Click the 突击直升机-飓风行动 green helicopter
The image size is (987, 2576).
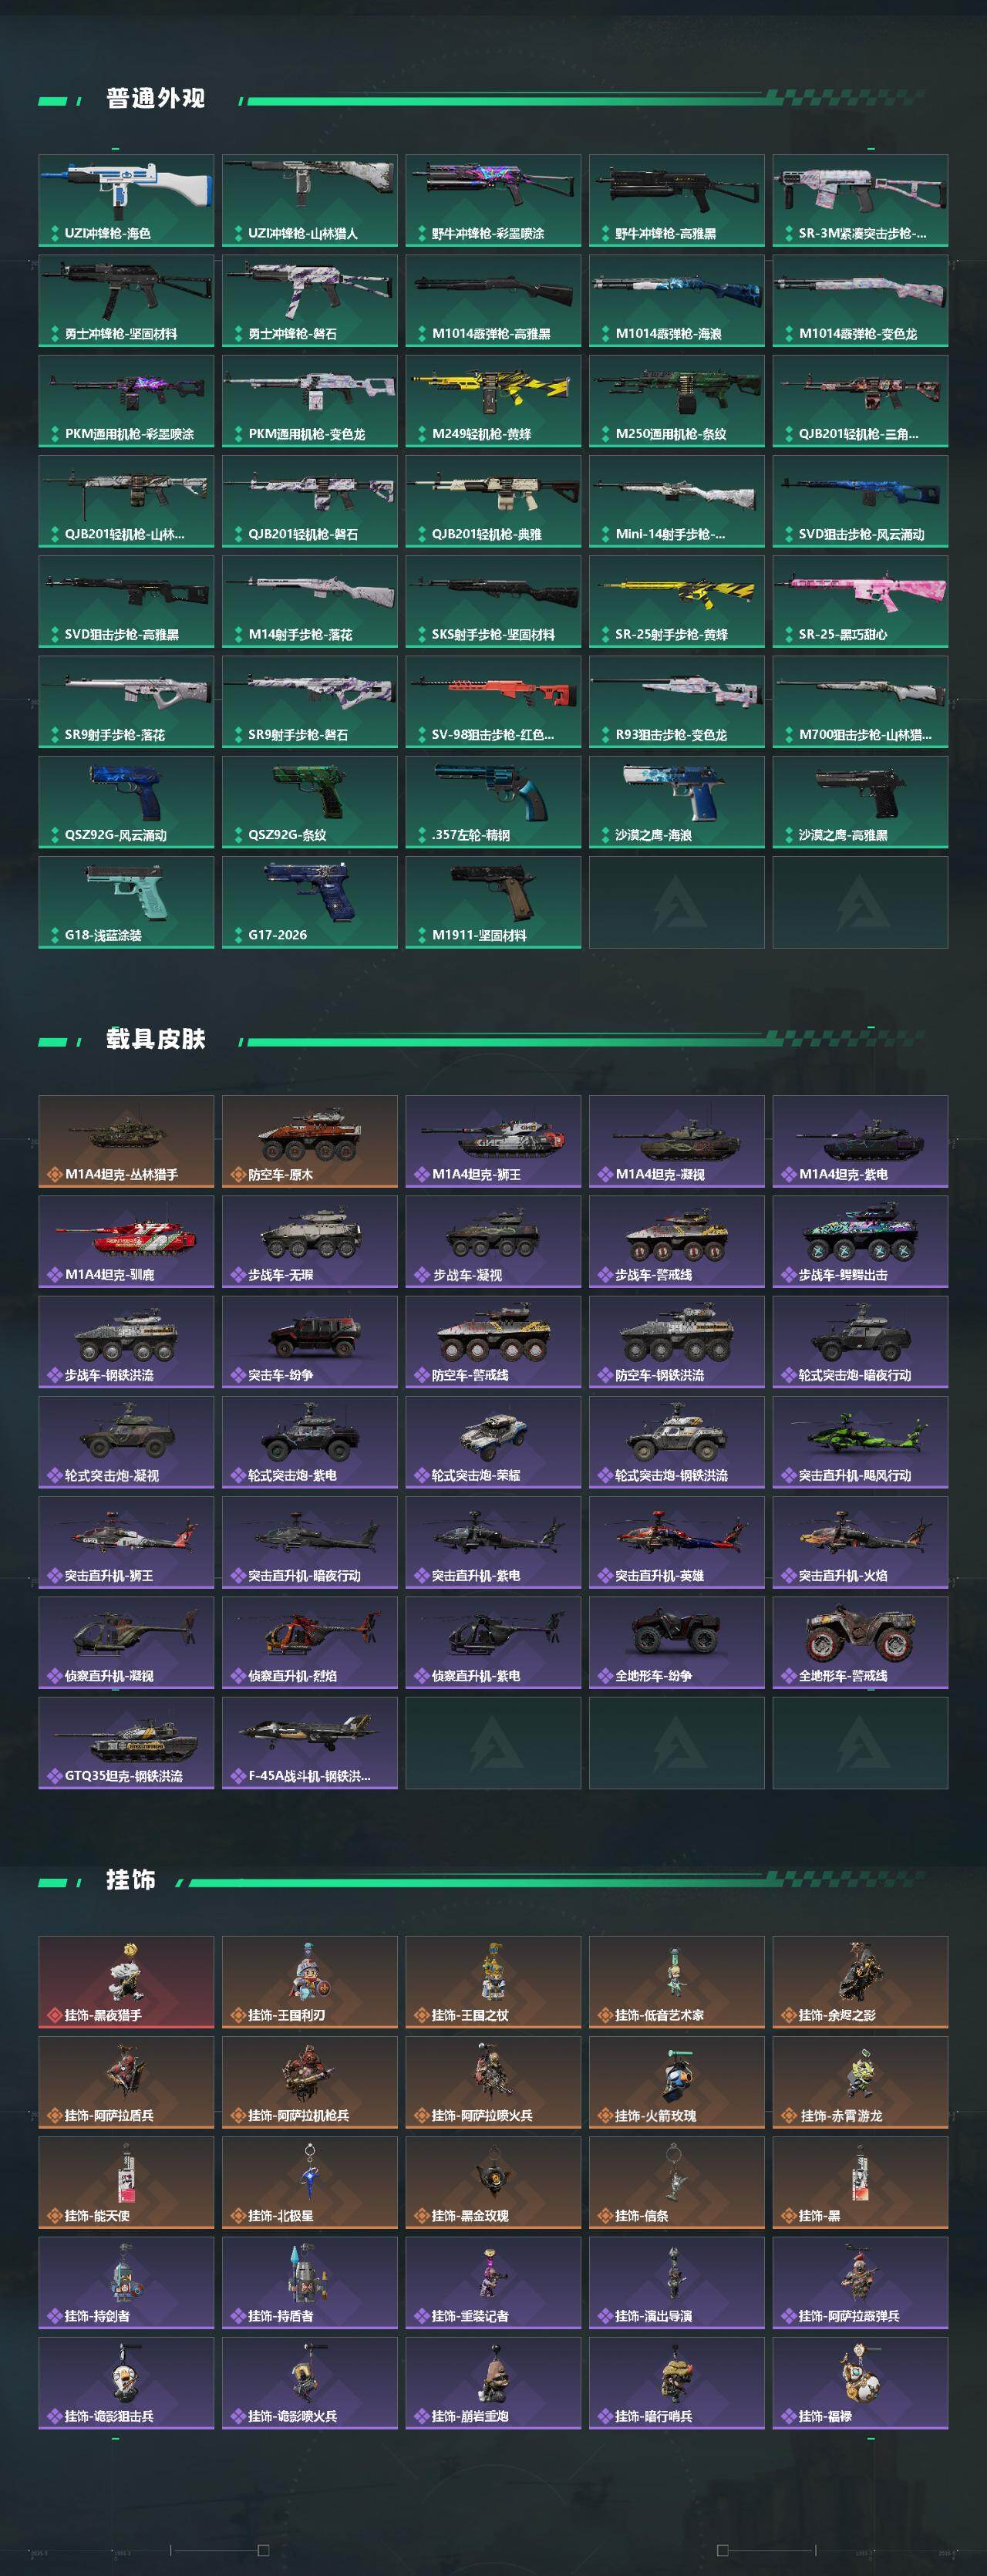point(860,1442)
